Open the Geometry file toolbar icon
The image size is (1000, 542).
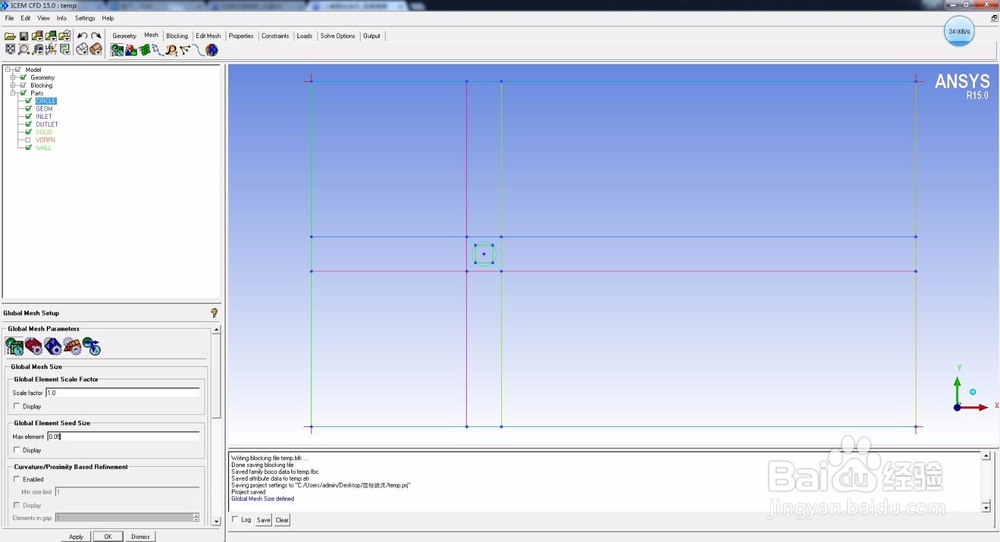click(37, 36)
